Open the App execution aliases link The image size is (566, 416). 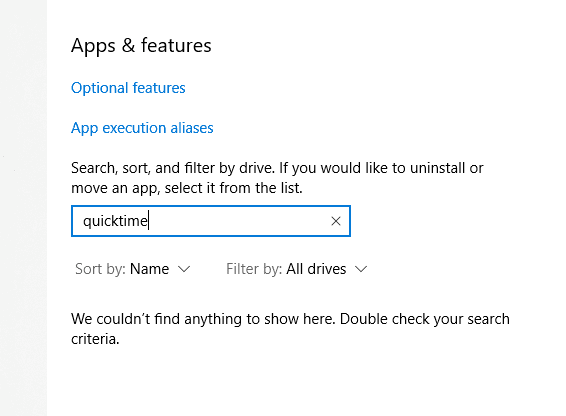point(142,128)
